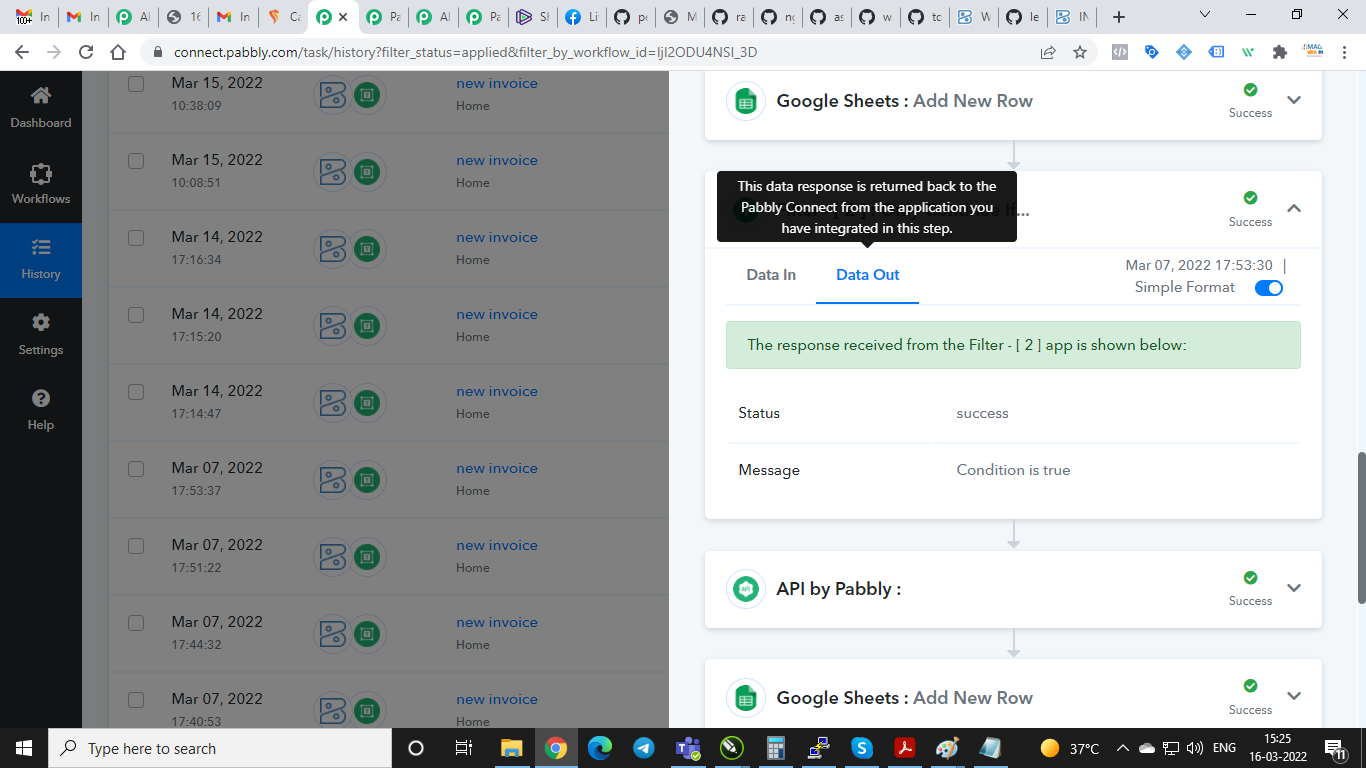Open Microsoft Edge from the taskbar
This screenshot has width=1366, height=768.
600,748
